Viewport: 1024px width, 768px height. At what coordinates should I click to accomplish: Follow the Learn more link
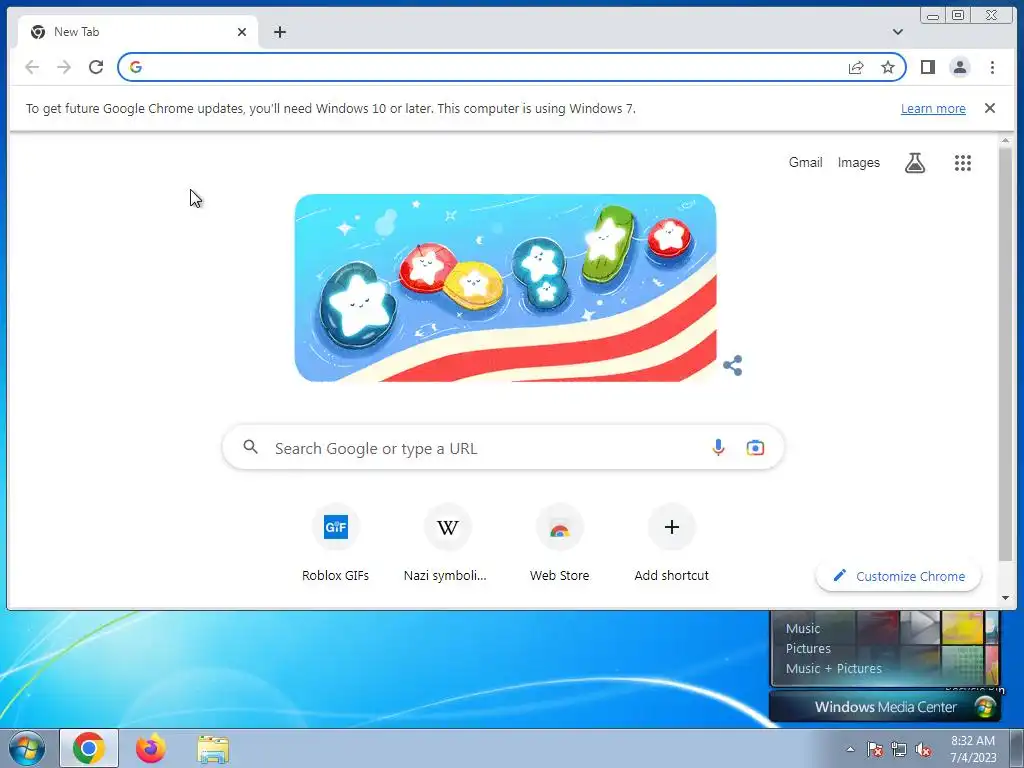pos(933,108)
